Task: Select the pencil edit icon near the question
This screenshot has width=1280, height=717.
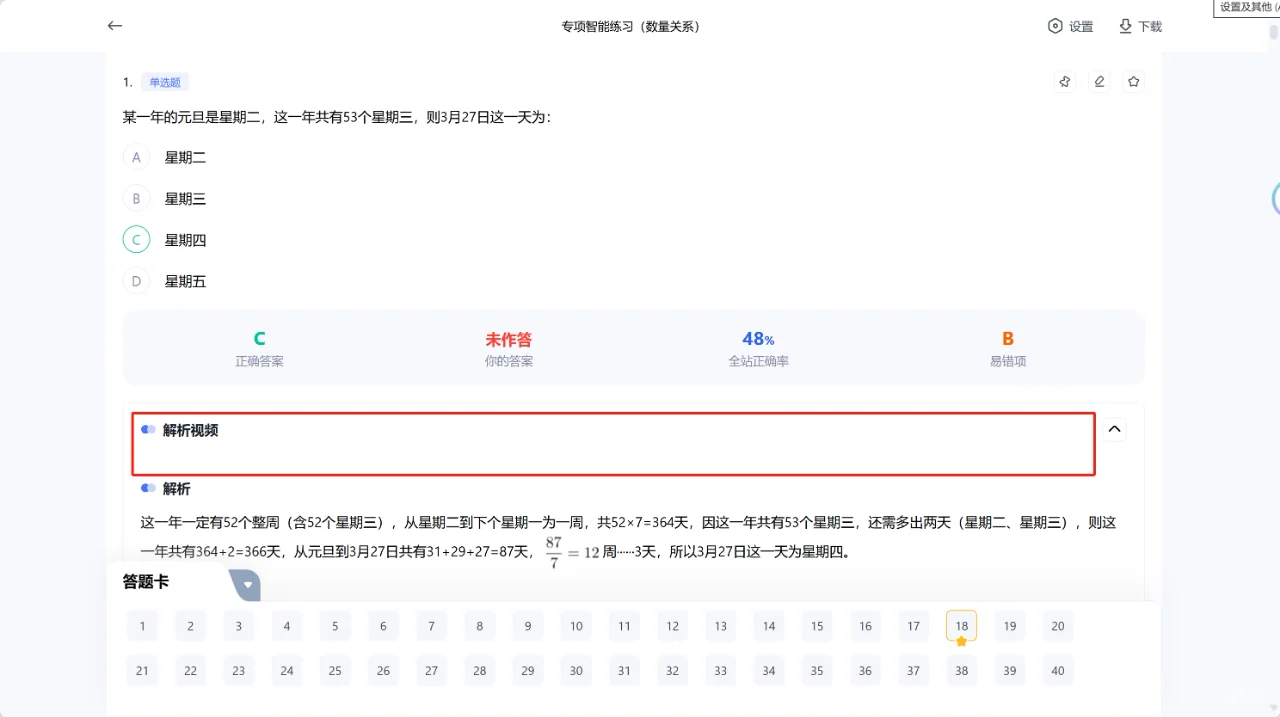Action: click(1099, 81)
